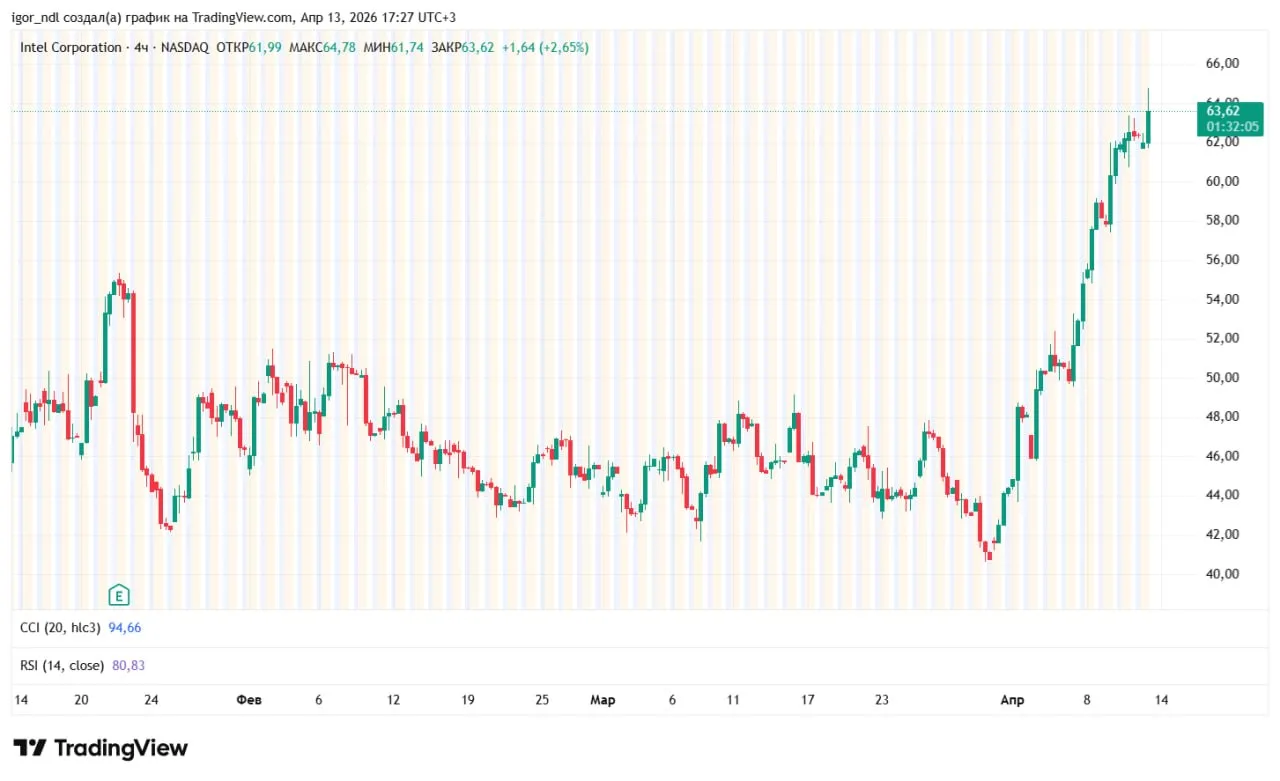Click the 46,00 price axis label
The width and height of the screenshot is (1280, 781).
[1222, 456]
